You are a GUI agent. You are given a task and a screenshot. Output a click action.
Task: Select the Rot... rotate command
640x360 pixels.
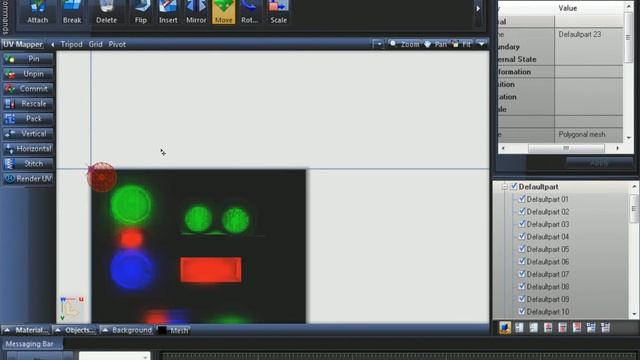pos(249,12)
